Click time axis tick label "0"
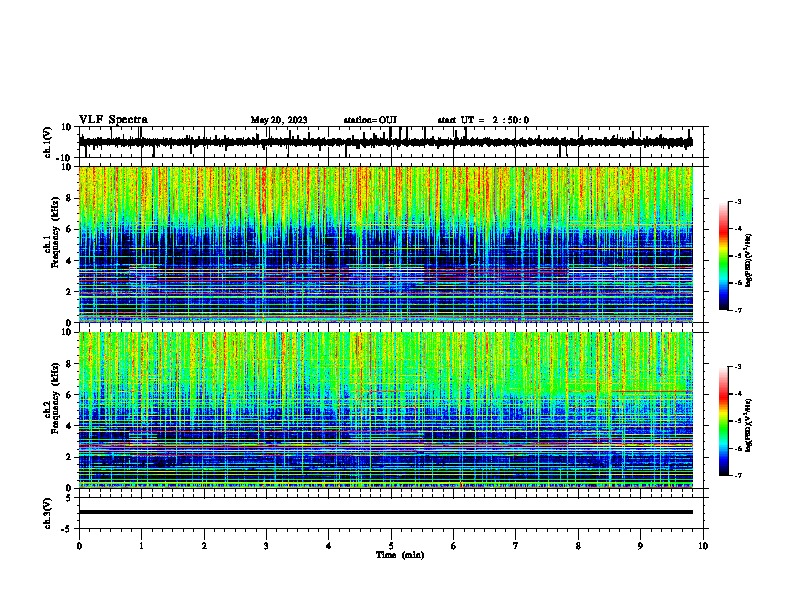This screenshot has height=612, width=792. tap(79, 546)
